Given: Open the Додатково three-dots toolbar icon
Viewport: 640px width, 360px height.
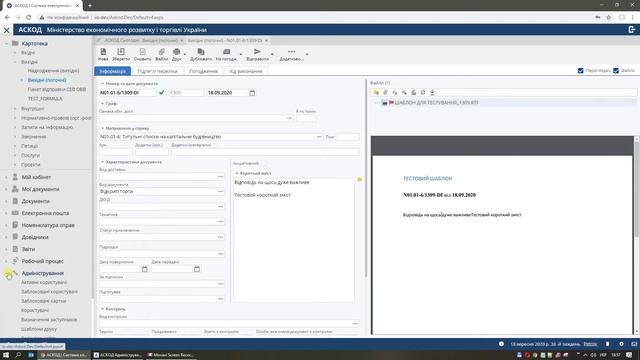Looking at the screenshot, I should point(291,52).
